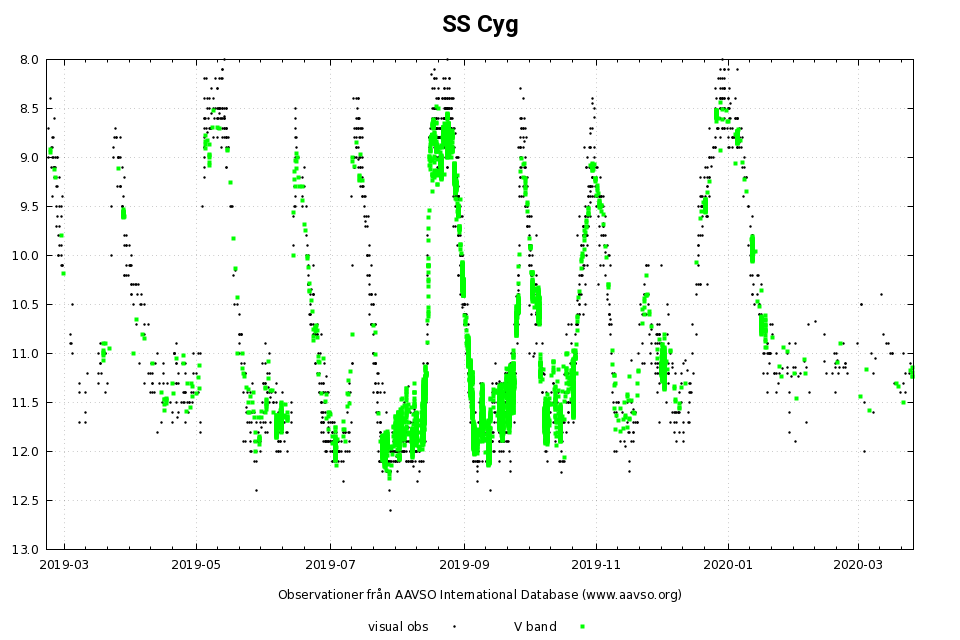
Task: Click the 13.0 magnitude y-axis label
Action: coord(25,549)
